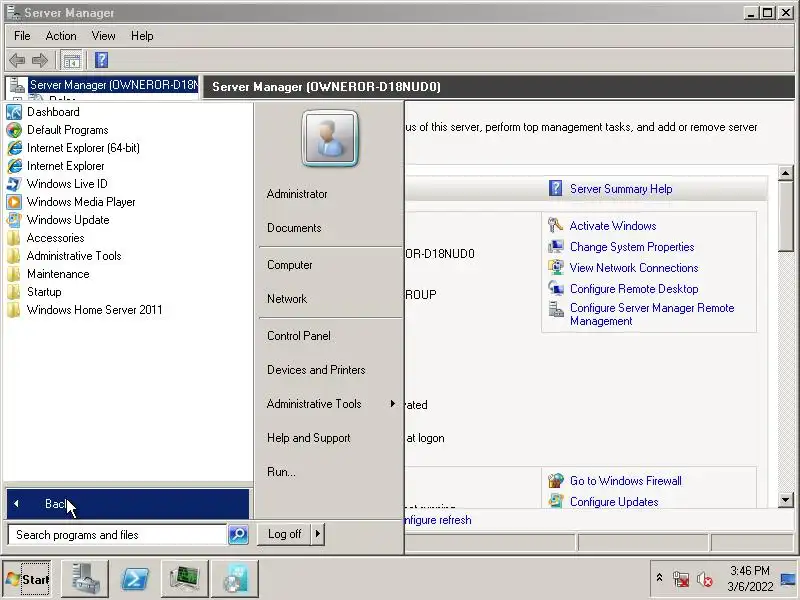Click the Activate Windows keys icon

tap(555, 225)
